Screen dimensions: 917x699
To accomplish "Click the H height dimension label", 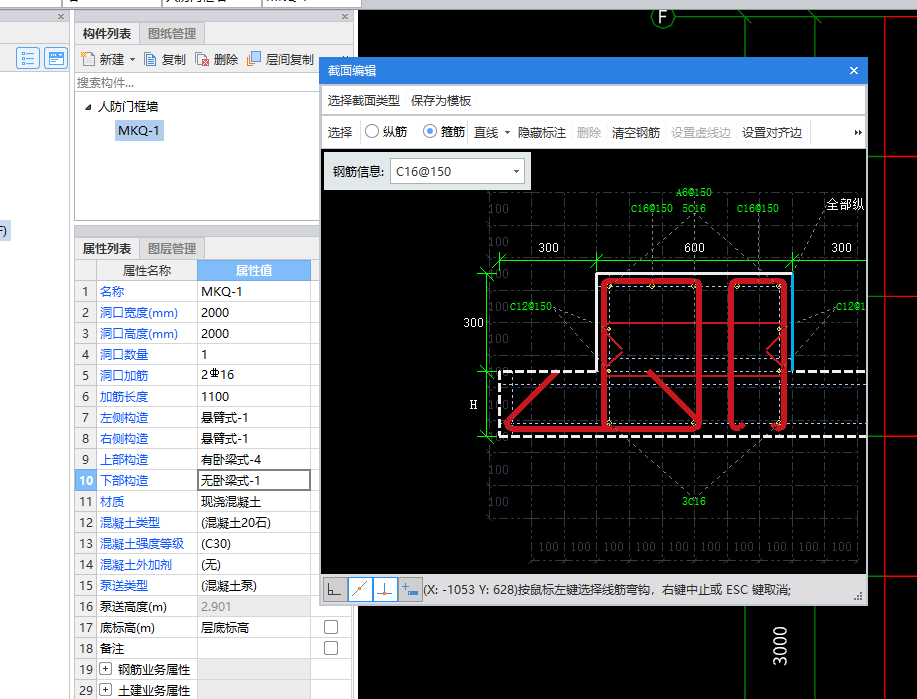I will coord(473,404).
